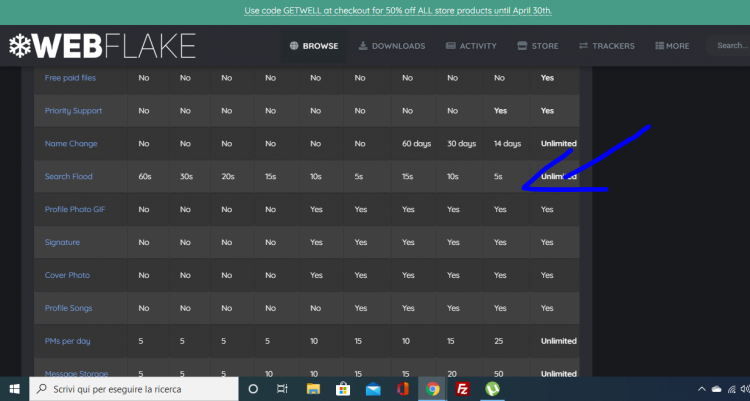This screenshot has height=401, width=750.
Task: Go to the DOWNLOADS section
Action: 392,46
